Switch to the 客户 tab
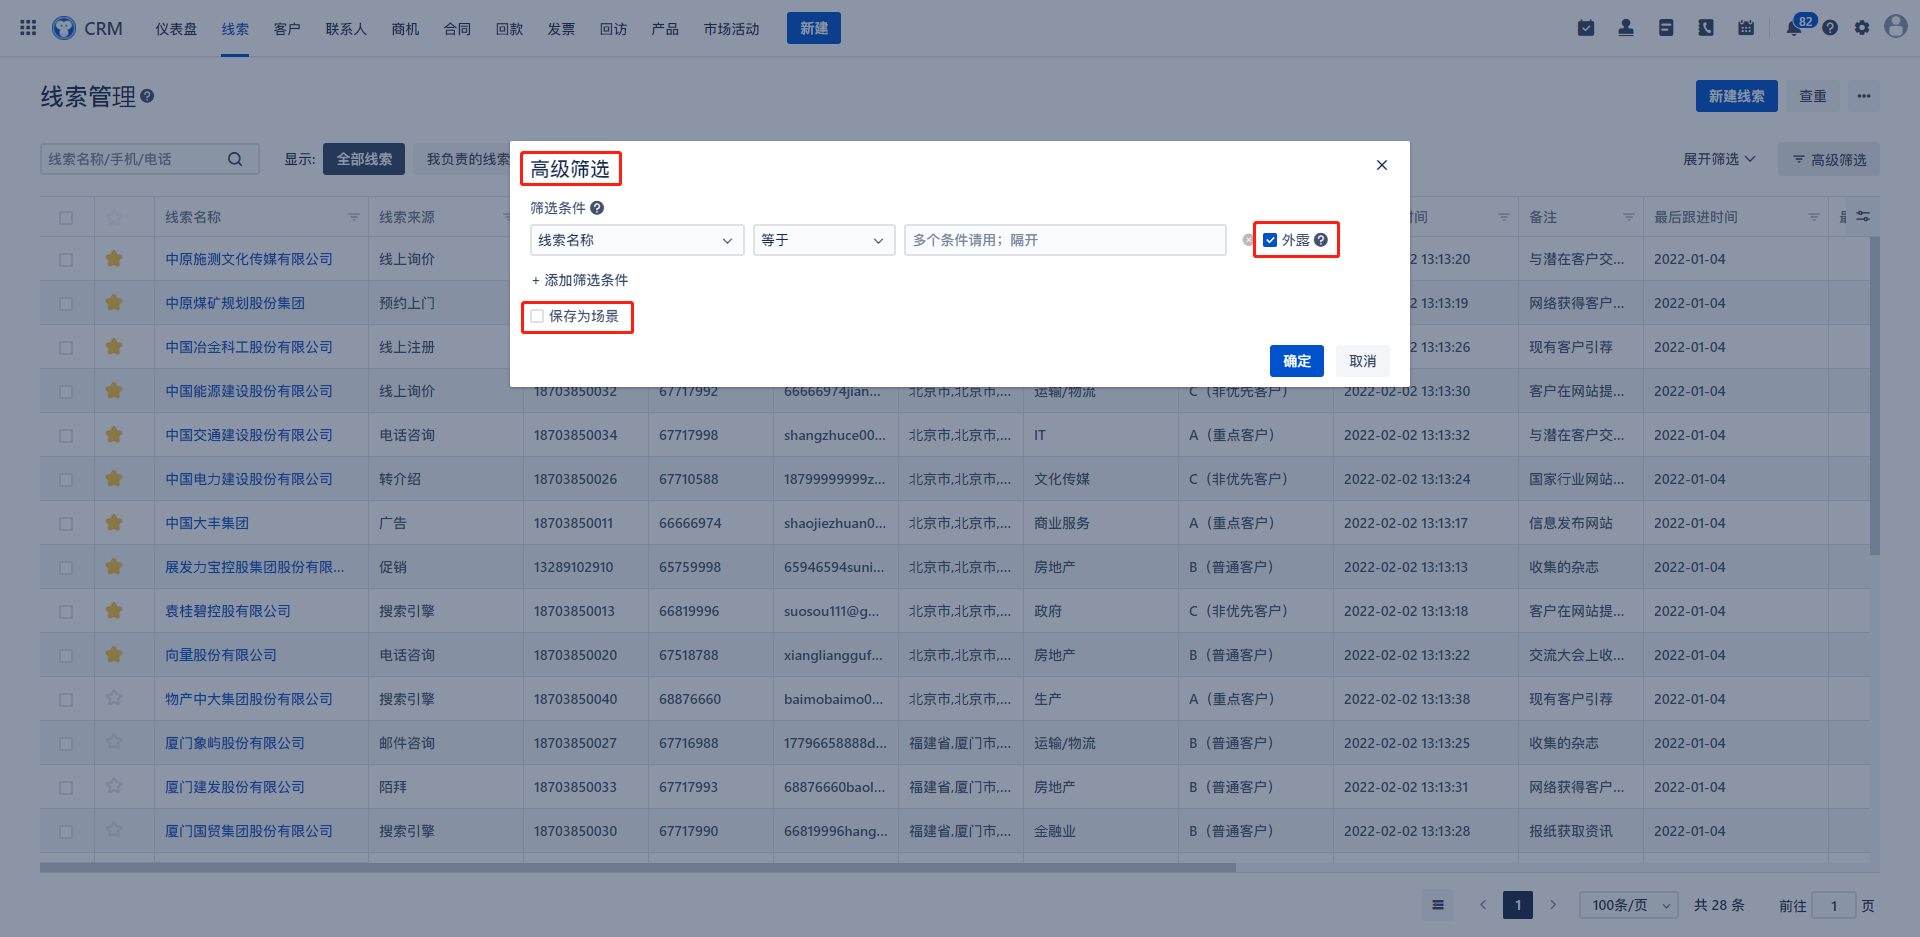 [287, 29]
